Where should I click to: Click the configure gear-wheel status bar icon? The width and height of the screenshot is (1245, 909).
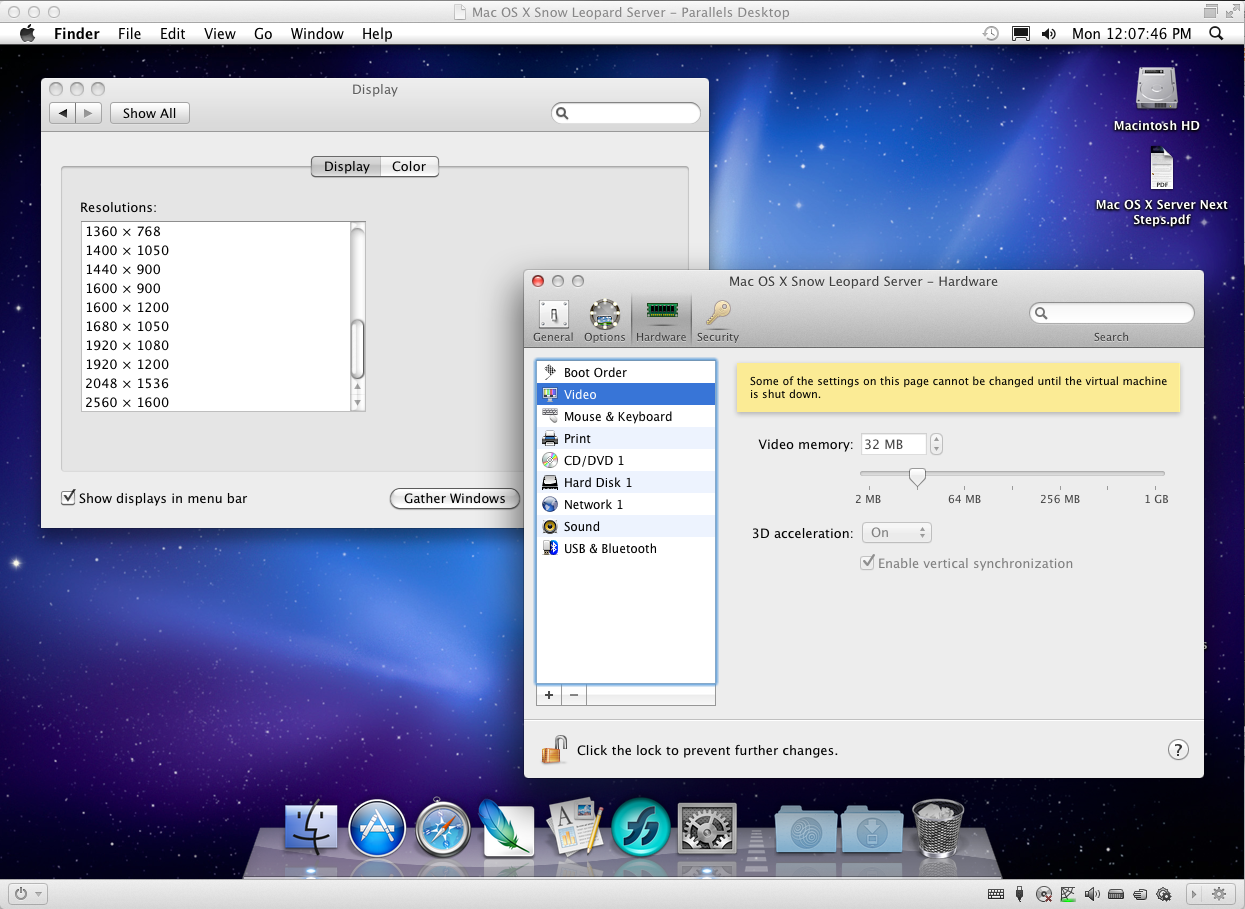coord(1163,894)
